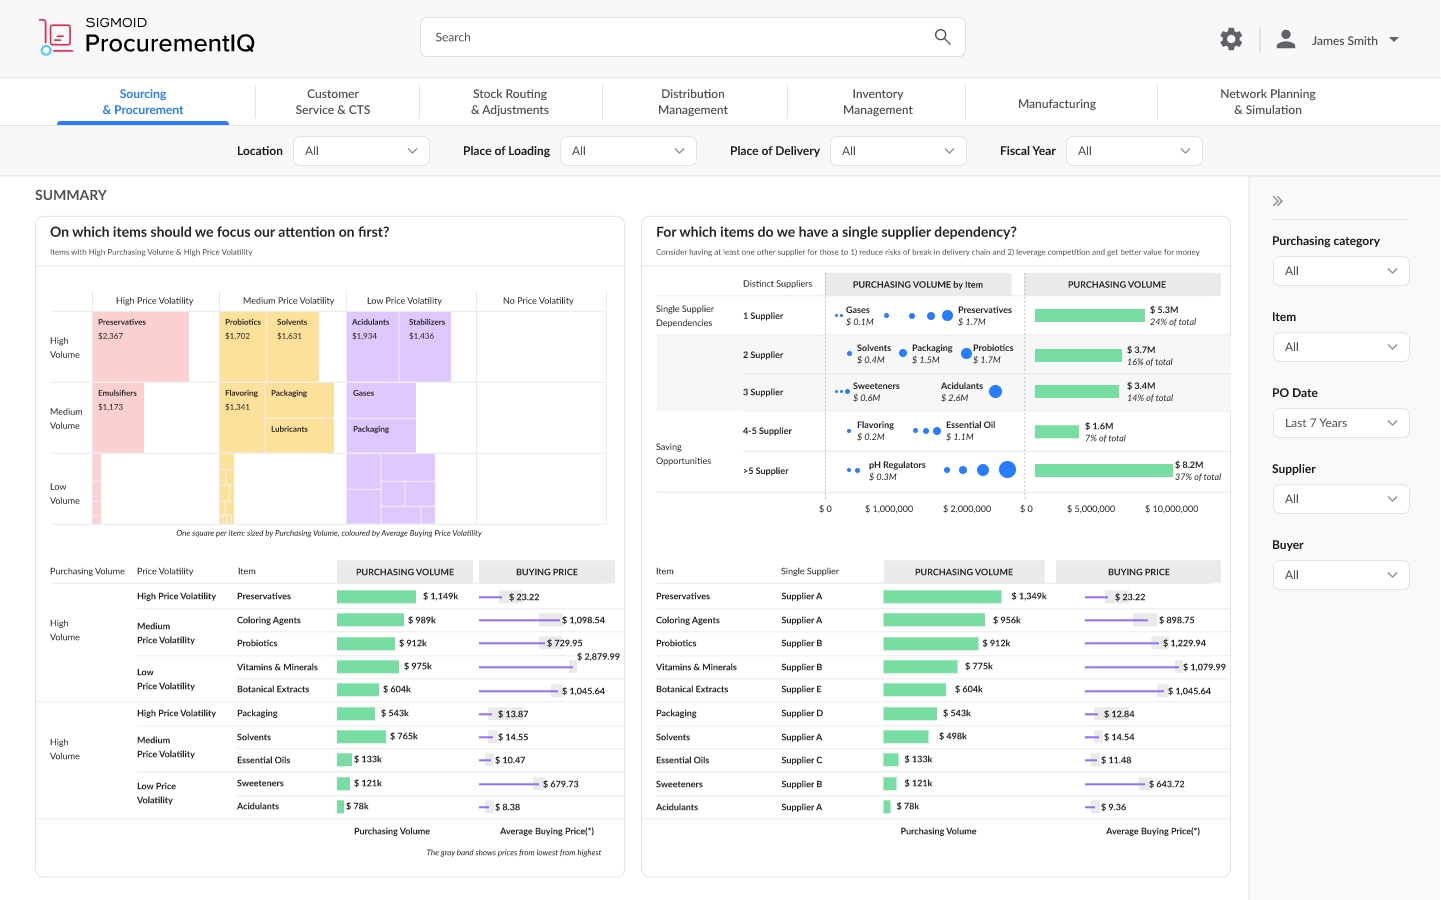Select the Manufacturing tab
Image resolution: width=1441 pixels, height=900 pixels.
coord(1056,103)
